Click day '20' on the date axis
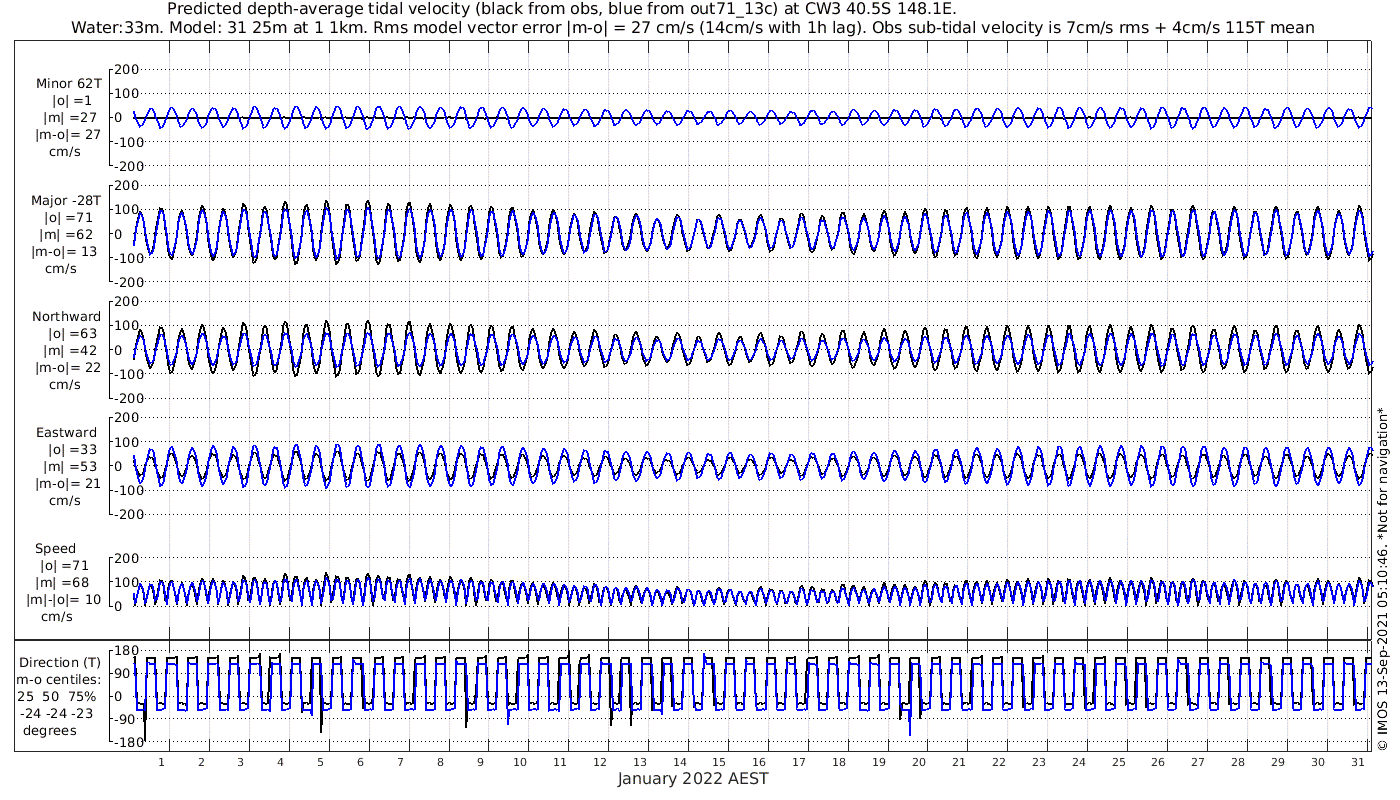Image resolution: width=1400 pixels, height=800 pixels. [x=919, y=762]
